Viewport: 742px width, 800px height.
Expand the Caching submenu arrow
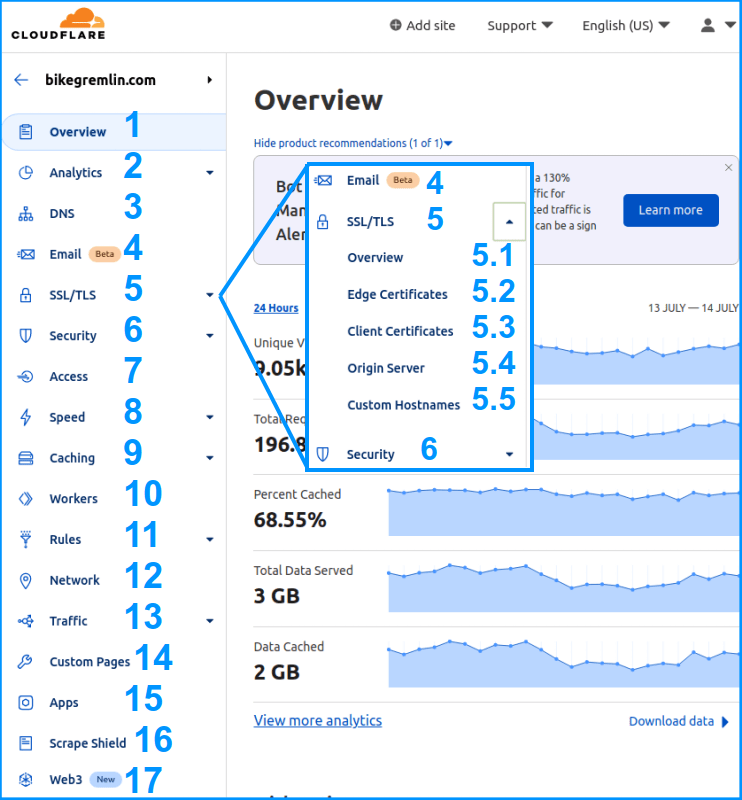click(210, 458)
